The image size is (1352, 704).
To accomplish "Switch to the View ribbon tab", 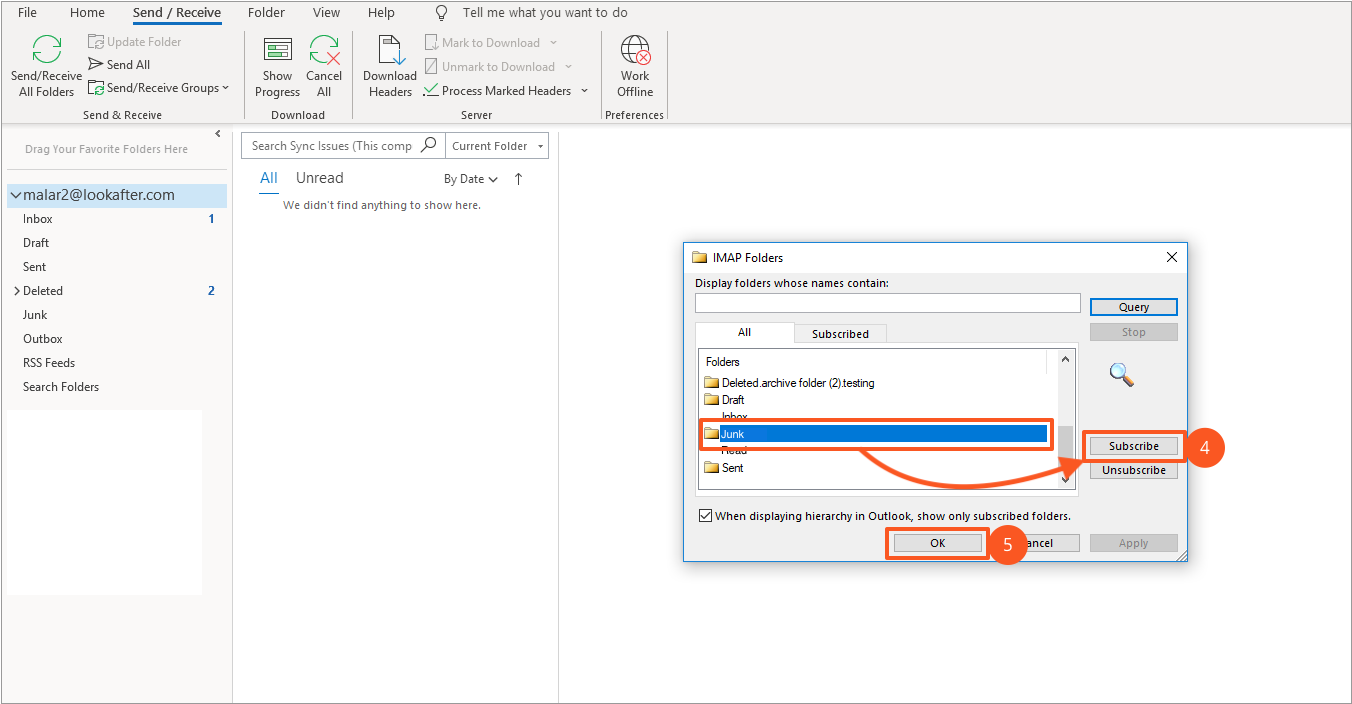I will click(326, 13).
